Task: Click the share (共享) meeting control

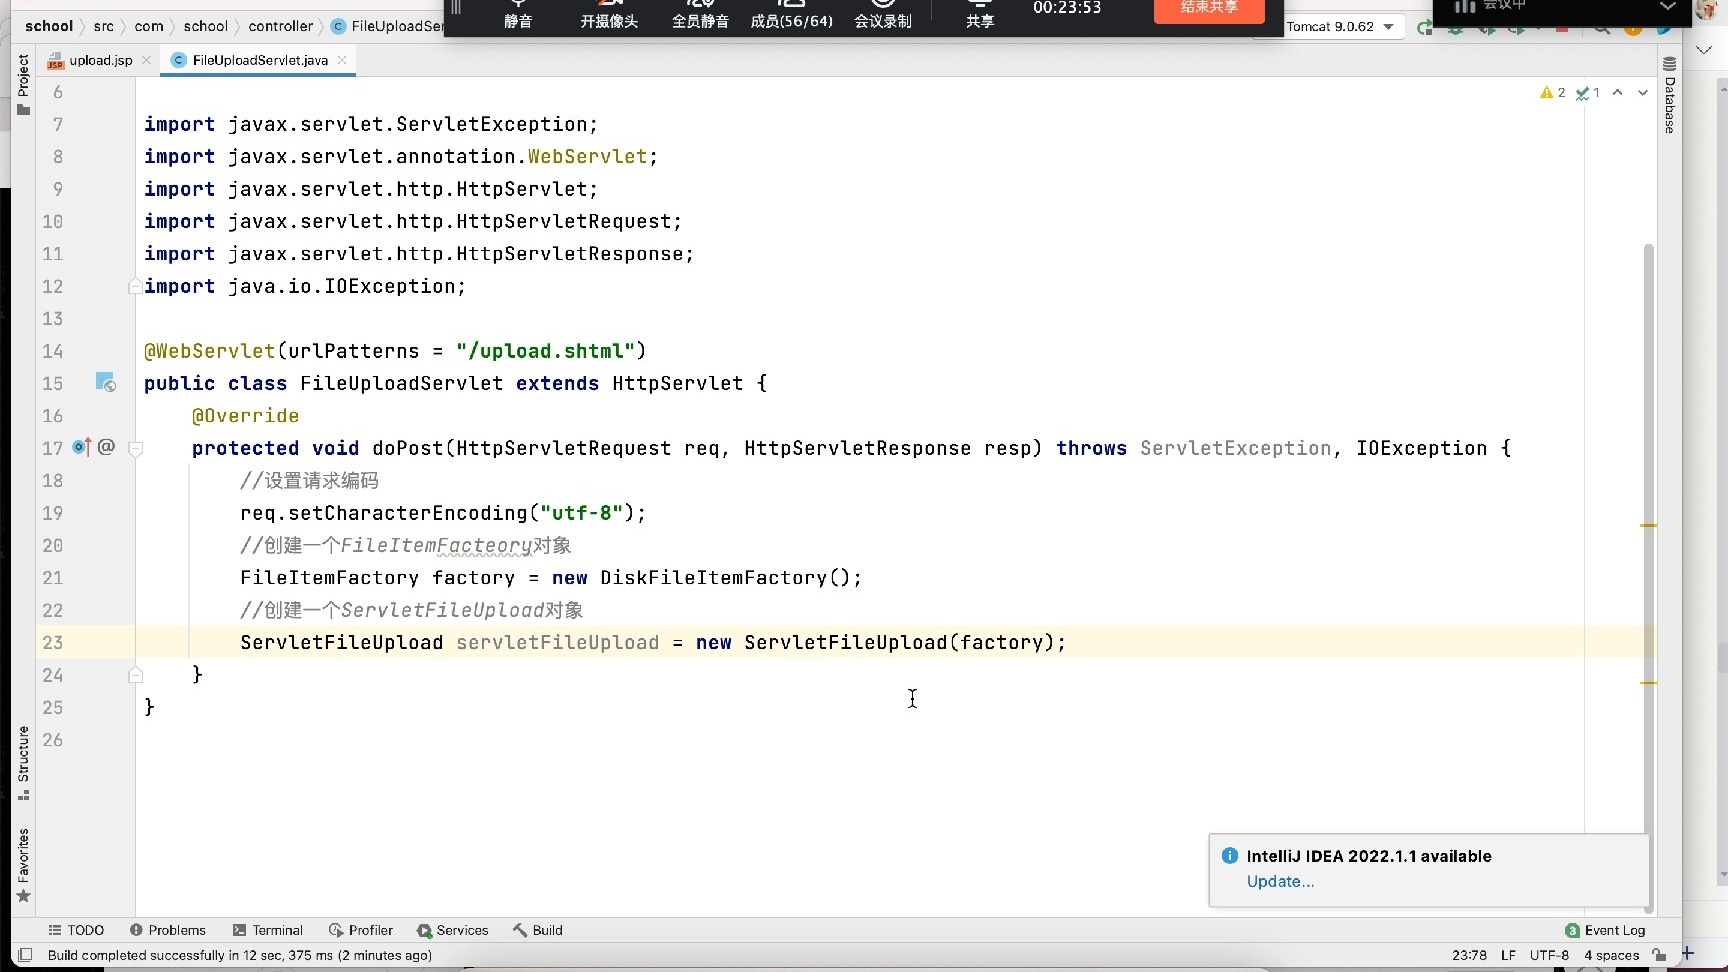Action: point(980,15)
